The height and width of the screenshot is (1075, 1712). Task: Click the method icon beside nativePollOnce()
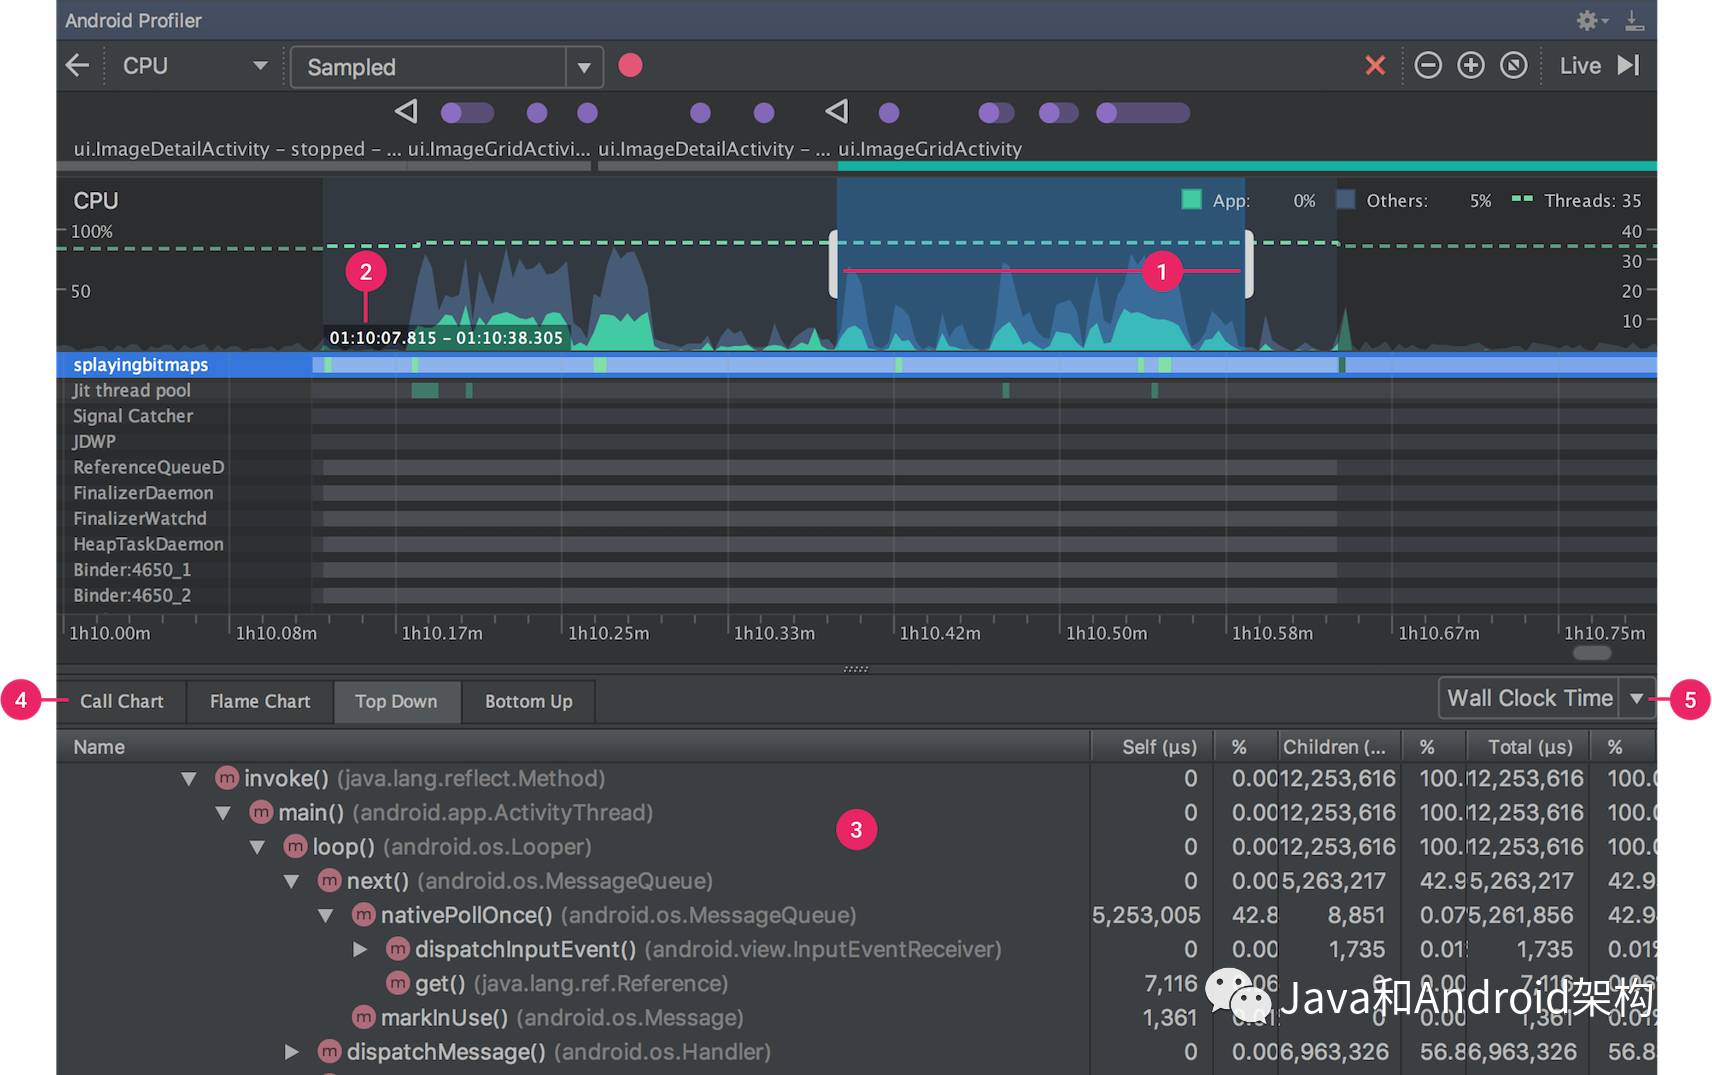pyautogui.click(x=364, y=915)
